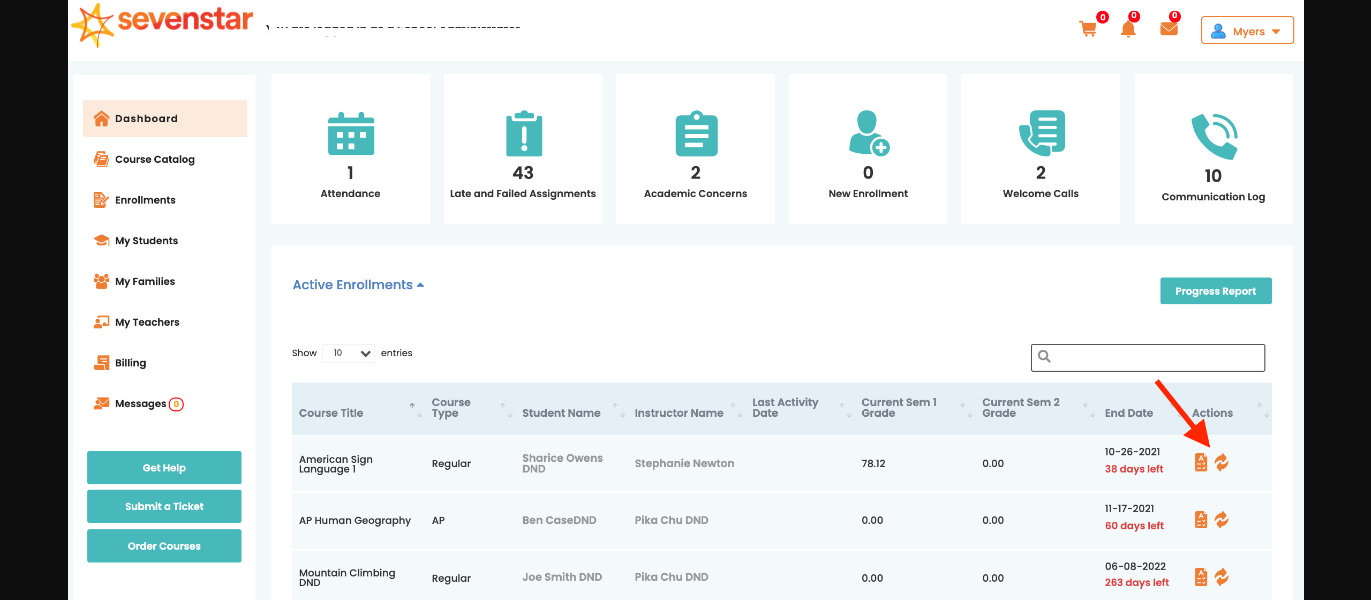Open Late and Failed Assignments icon

(523, 133)
